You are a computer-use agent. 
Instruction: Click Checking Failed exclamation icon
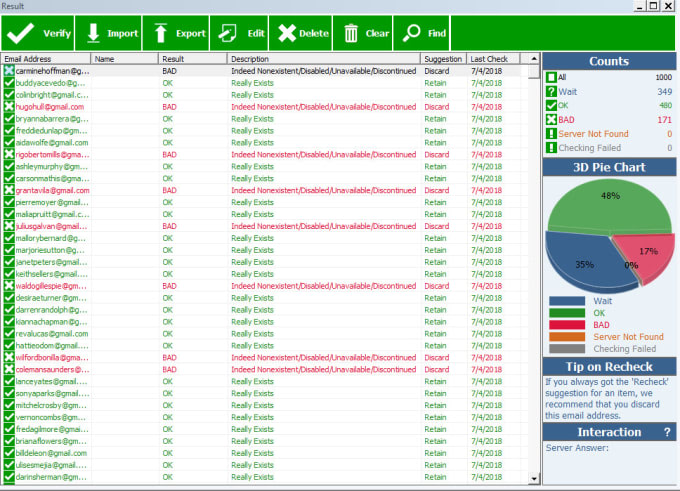pos(551,148)
